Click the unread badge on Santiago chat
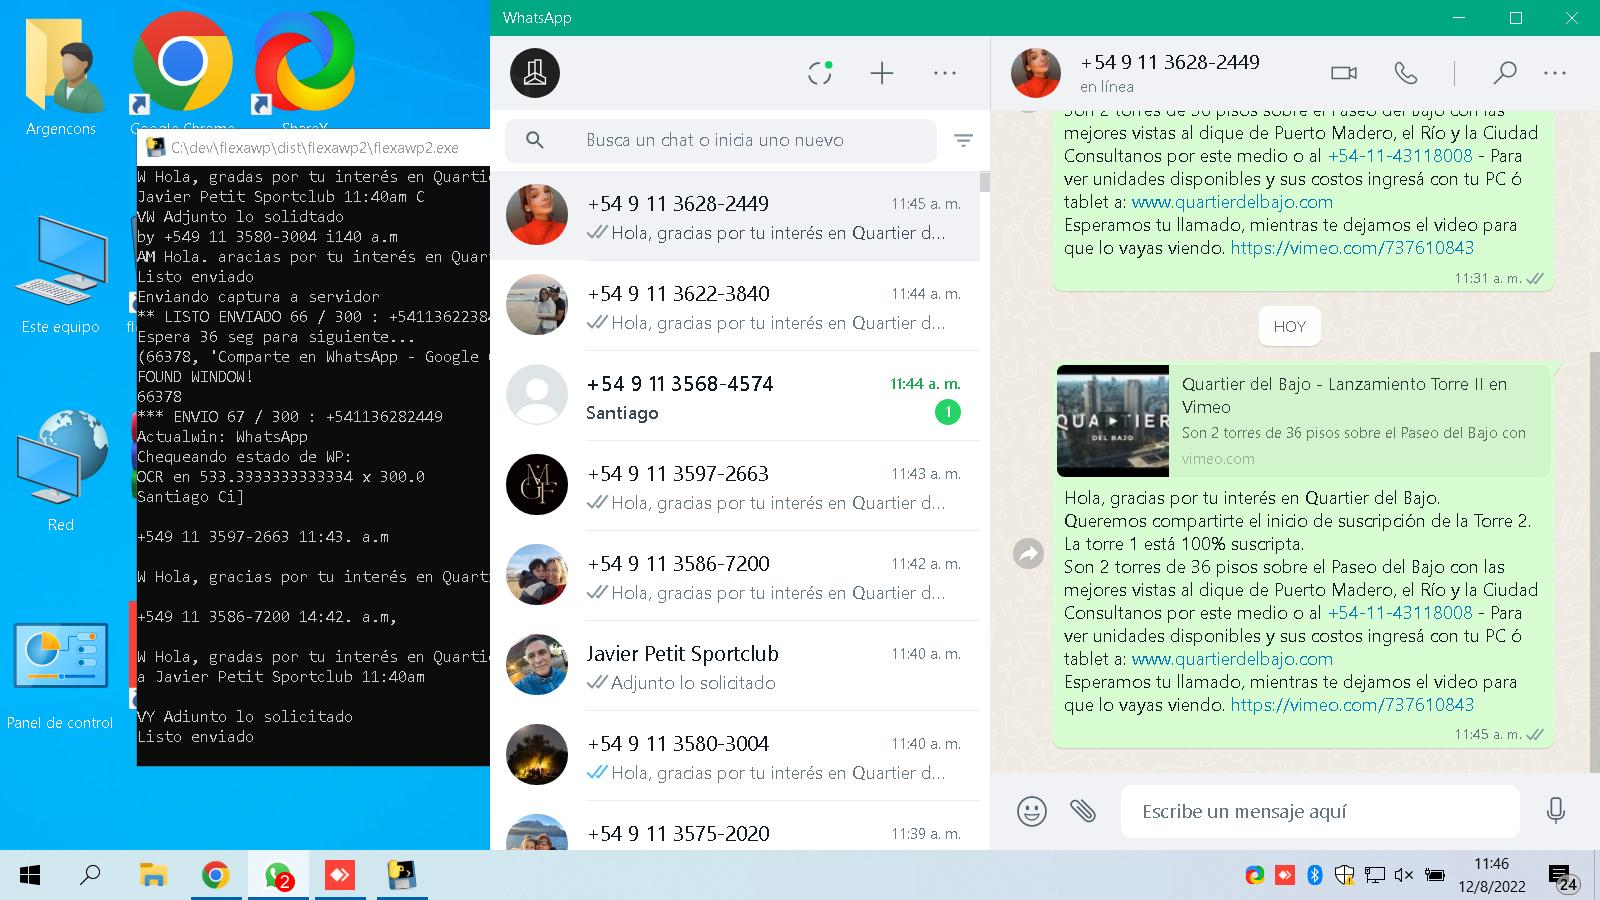The image size is (1600, 900). point(947,412)
